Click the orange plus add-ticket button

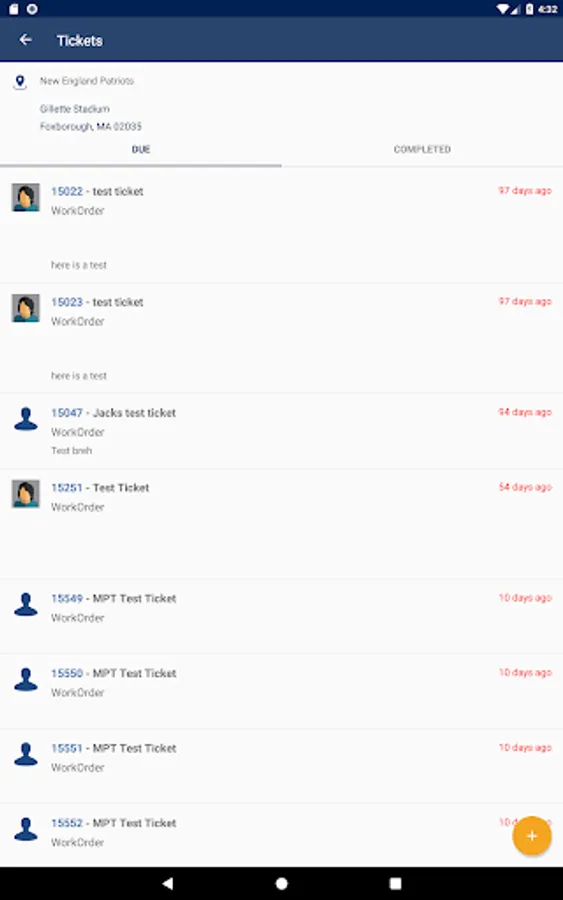[x=532, y=836]
